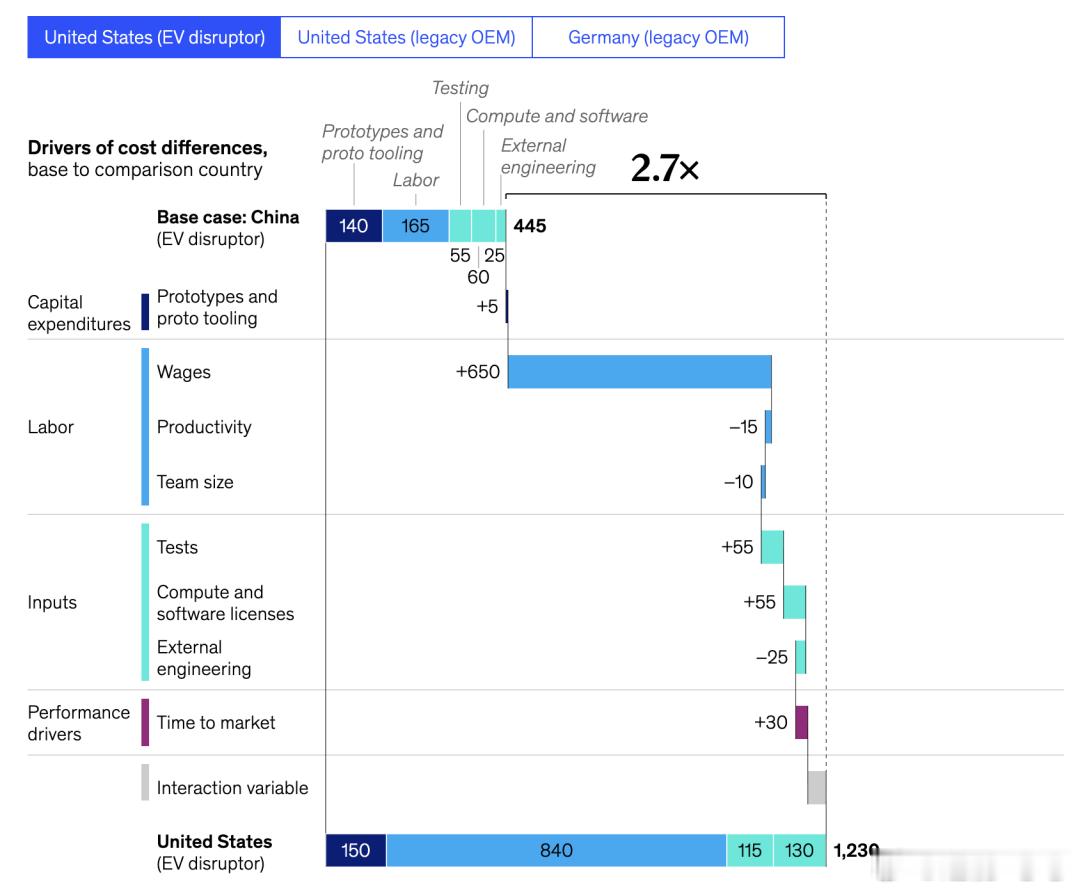1080x892 pixels.
Task: Click the 150 segment of United States bar
Action: (x=356, y=850)
